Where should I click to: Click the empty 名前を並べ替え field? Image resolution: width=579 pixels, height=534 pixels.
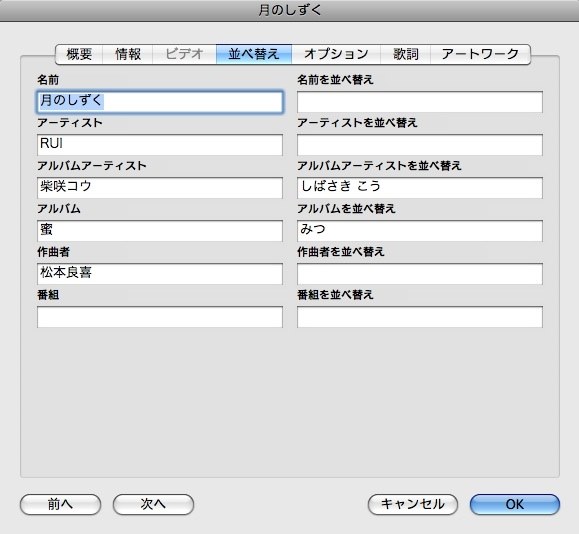click(420, 102)
